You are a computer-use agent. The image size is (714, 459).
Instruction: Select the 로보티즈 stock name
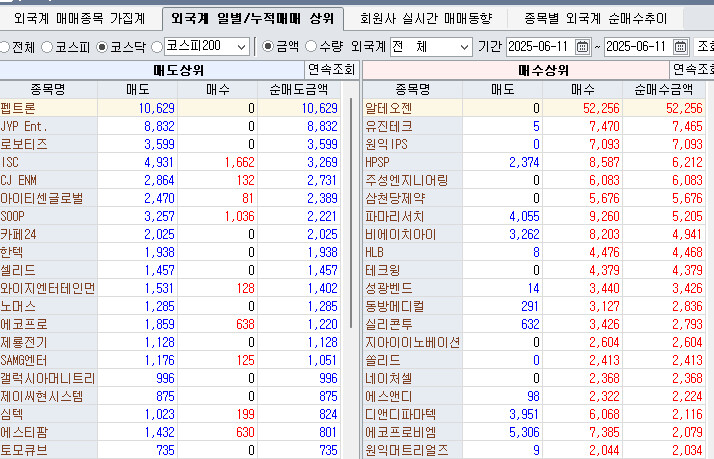pyautogui.click(x=24, y=144)
